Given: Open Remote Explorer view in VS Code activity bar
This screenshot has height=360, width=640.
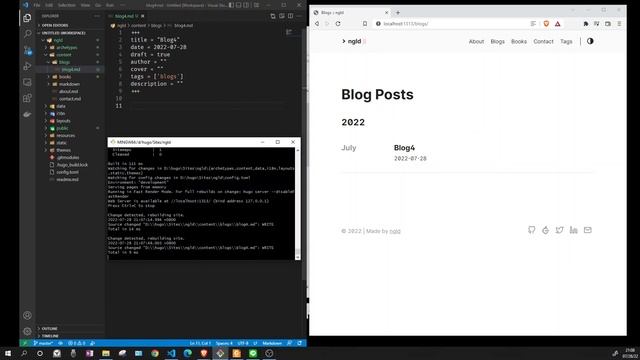Looking at the screenshot, I should tap(27, 82).
